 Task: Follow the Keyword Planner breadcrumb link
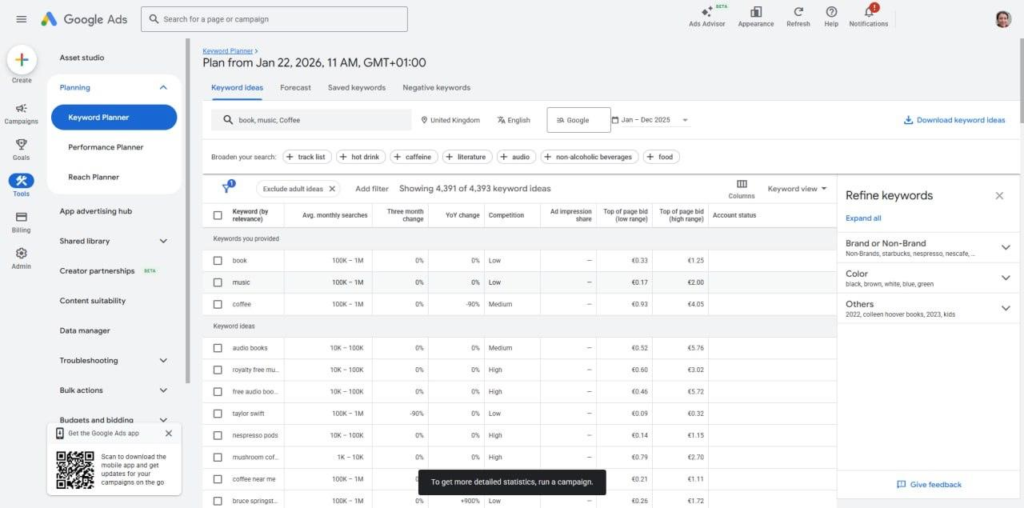[228, 50]
